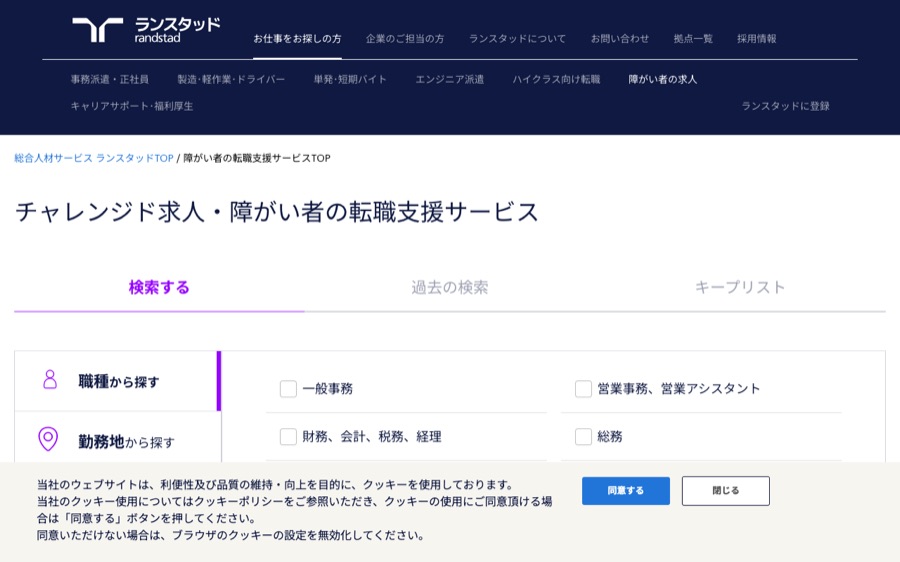Screen dimensions: 900x562
Task: Click the 同意する cookie button
Action: [x=626, y=491]
